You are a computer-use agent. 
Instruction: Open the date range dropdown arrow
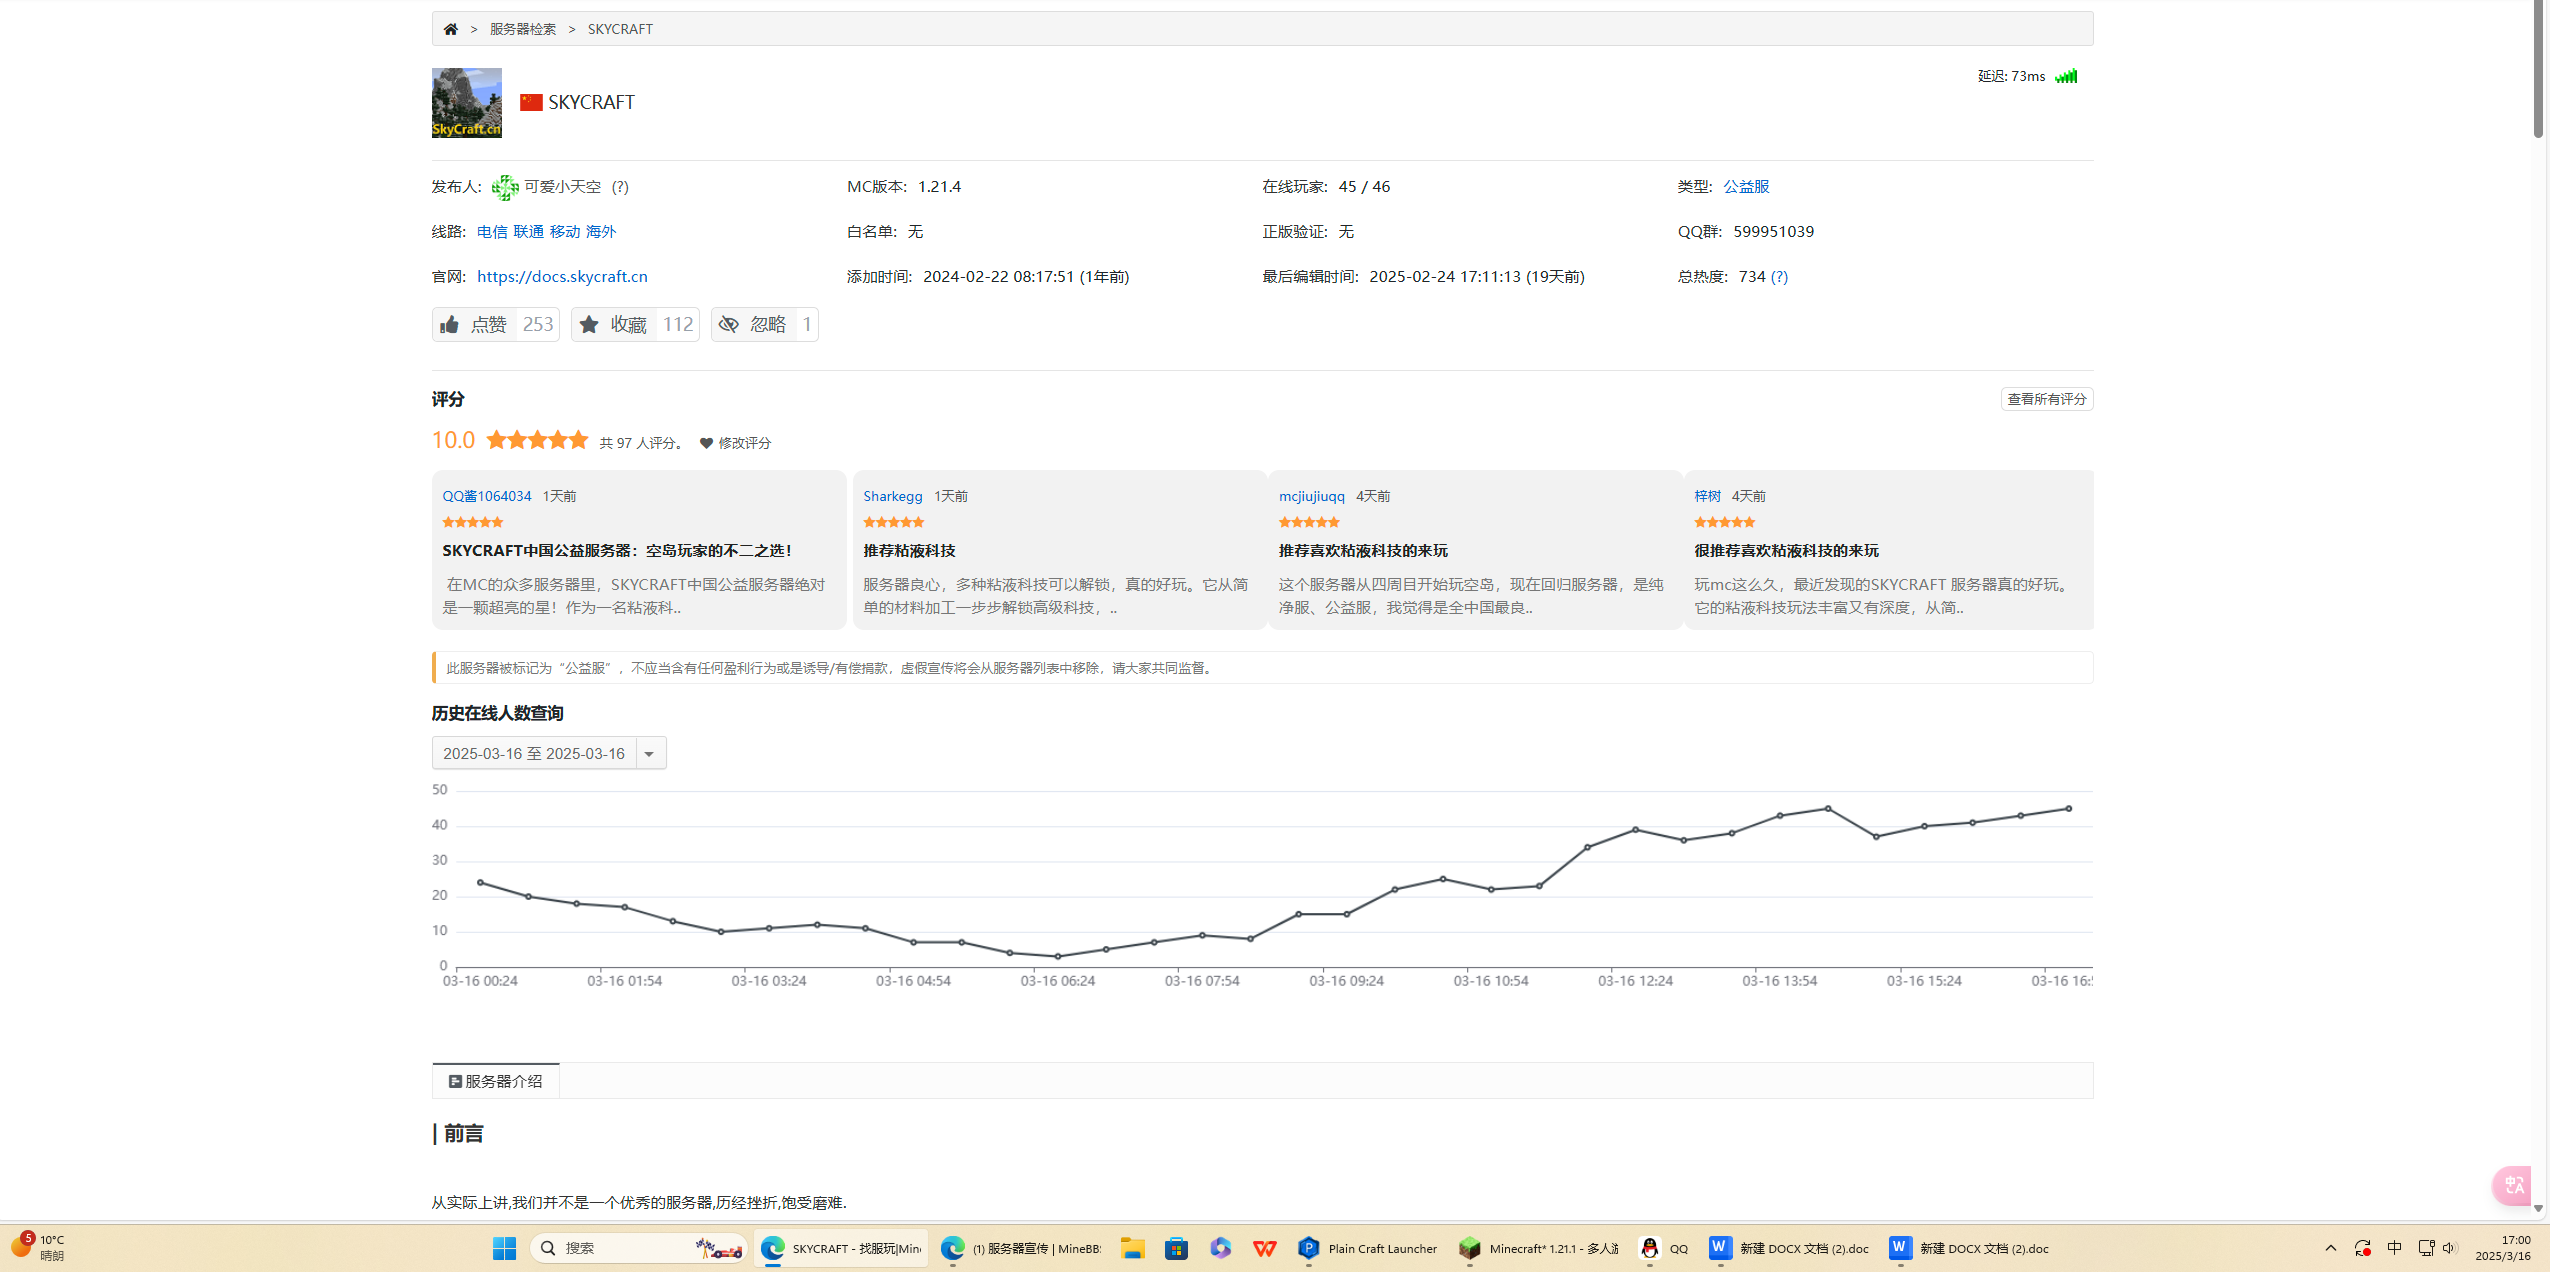pos(650,753)
